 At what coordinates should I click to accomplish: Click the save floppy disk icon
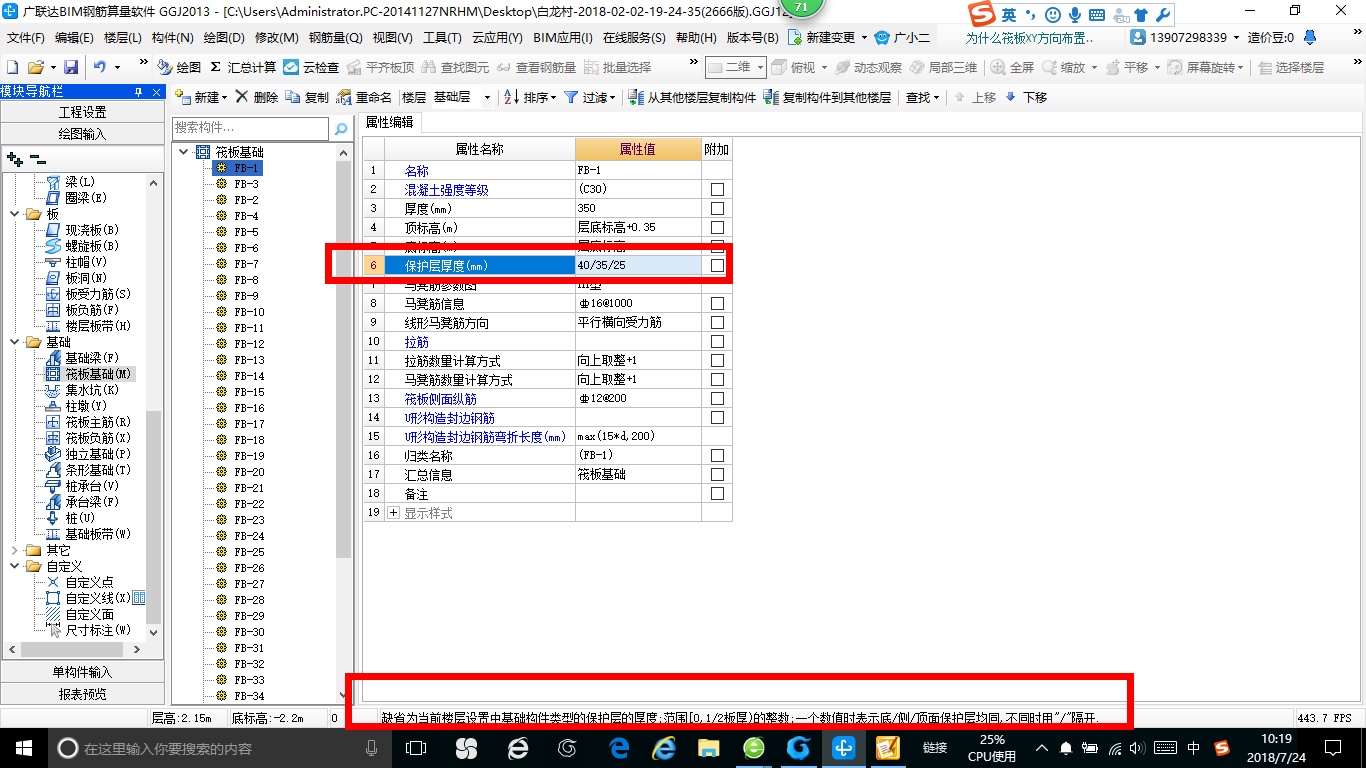click(71, 67)
